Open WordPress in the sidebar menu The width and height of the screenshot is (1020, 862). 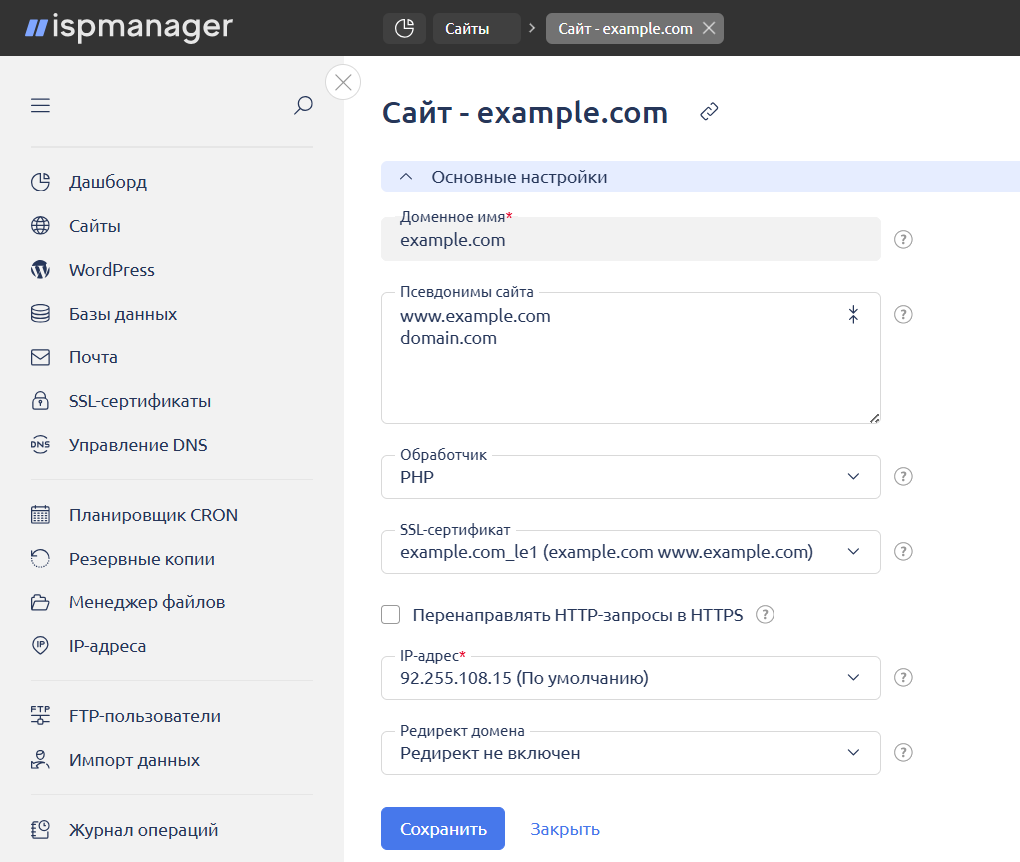coord(111,270)
